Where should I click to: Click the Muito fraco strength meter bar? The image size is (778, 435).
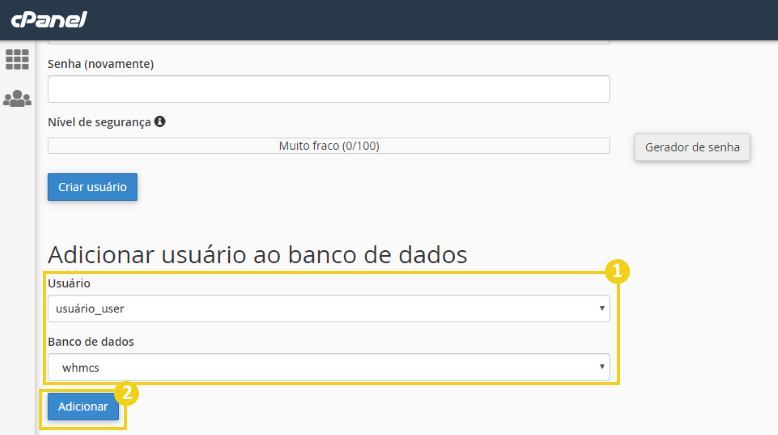(x=328, y=146)
